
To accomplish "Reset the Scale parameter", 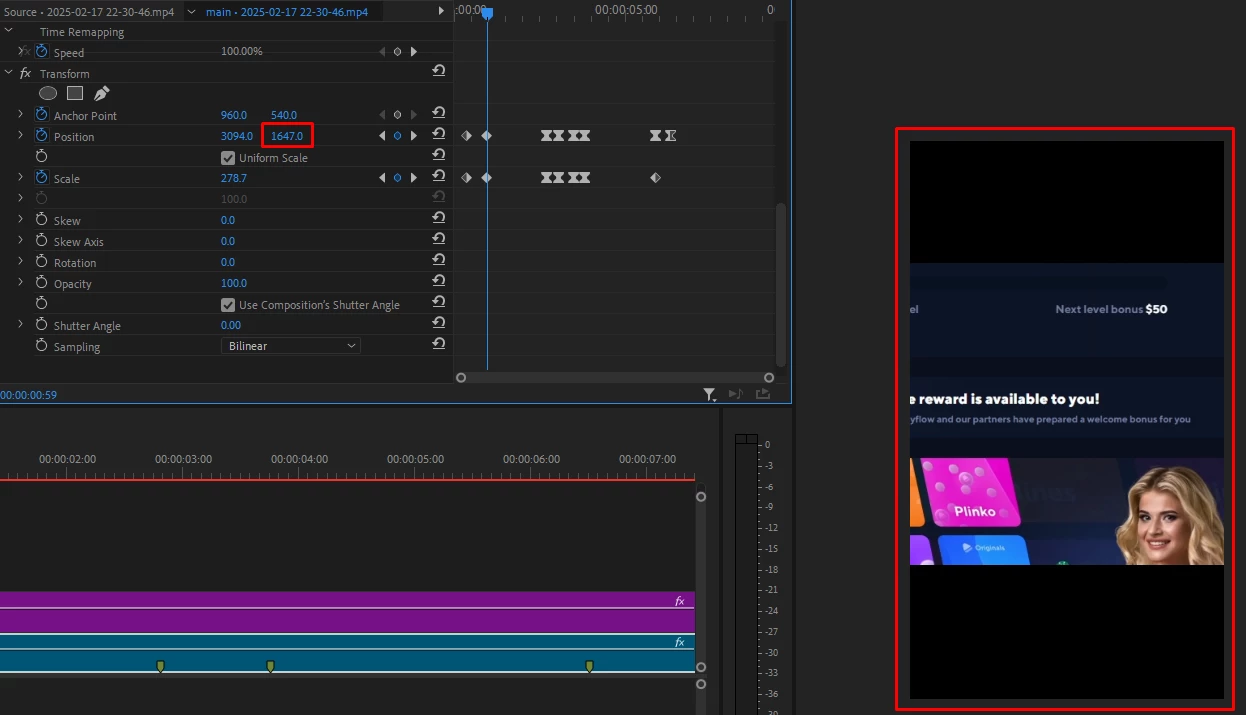I will pos(438,176).
